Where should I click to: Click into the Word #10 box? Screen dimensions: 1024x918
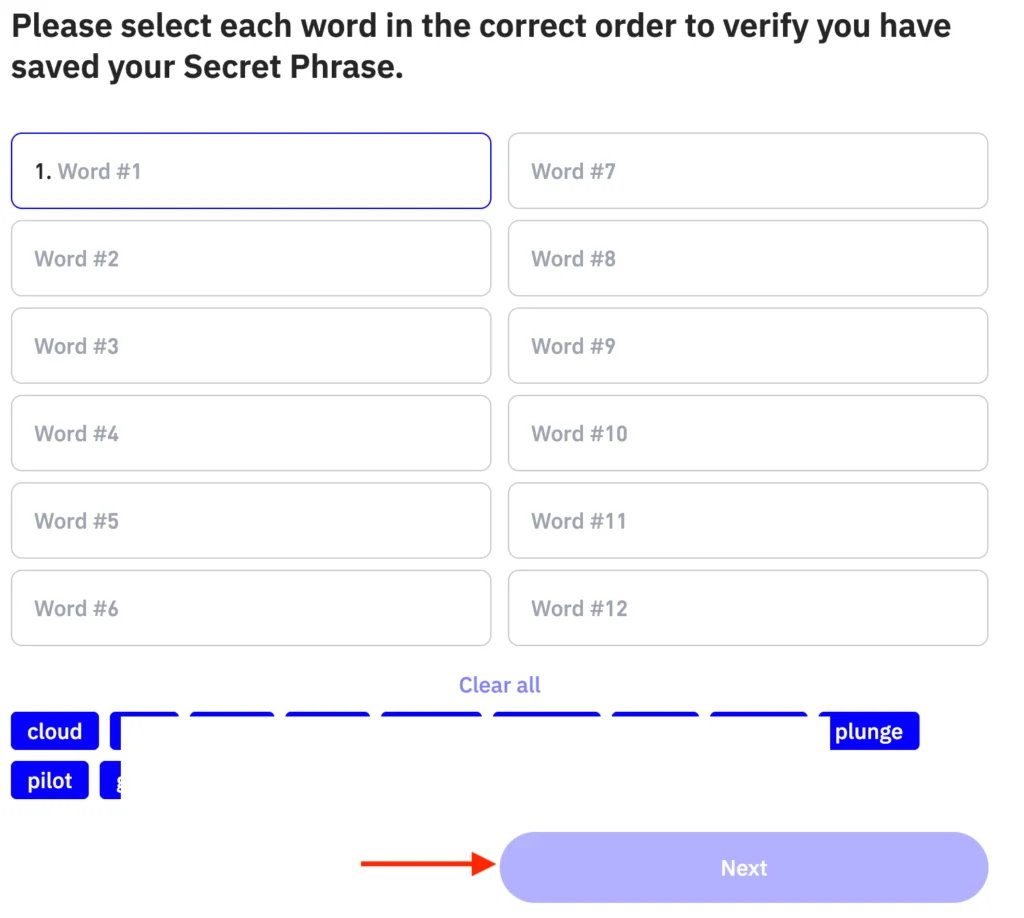tap(748, 433)
